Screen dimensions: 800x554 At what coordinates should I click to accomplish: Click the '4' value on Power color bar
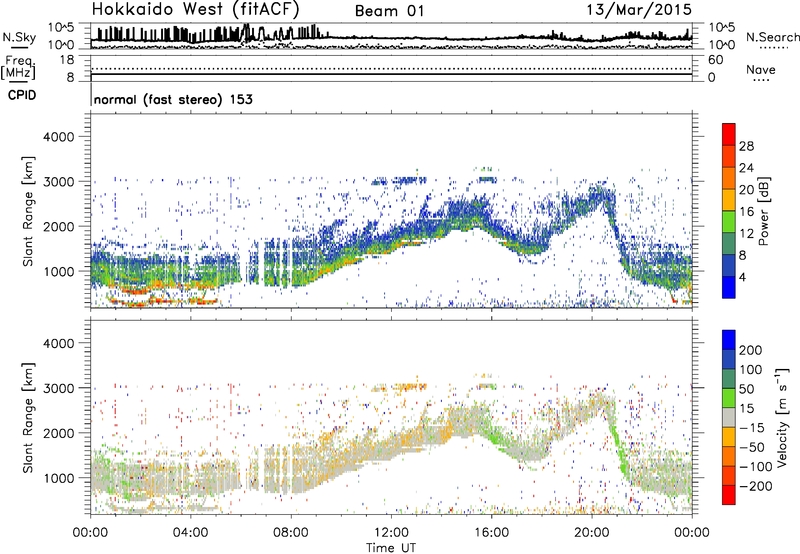point(743,277)
